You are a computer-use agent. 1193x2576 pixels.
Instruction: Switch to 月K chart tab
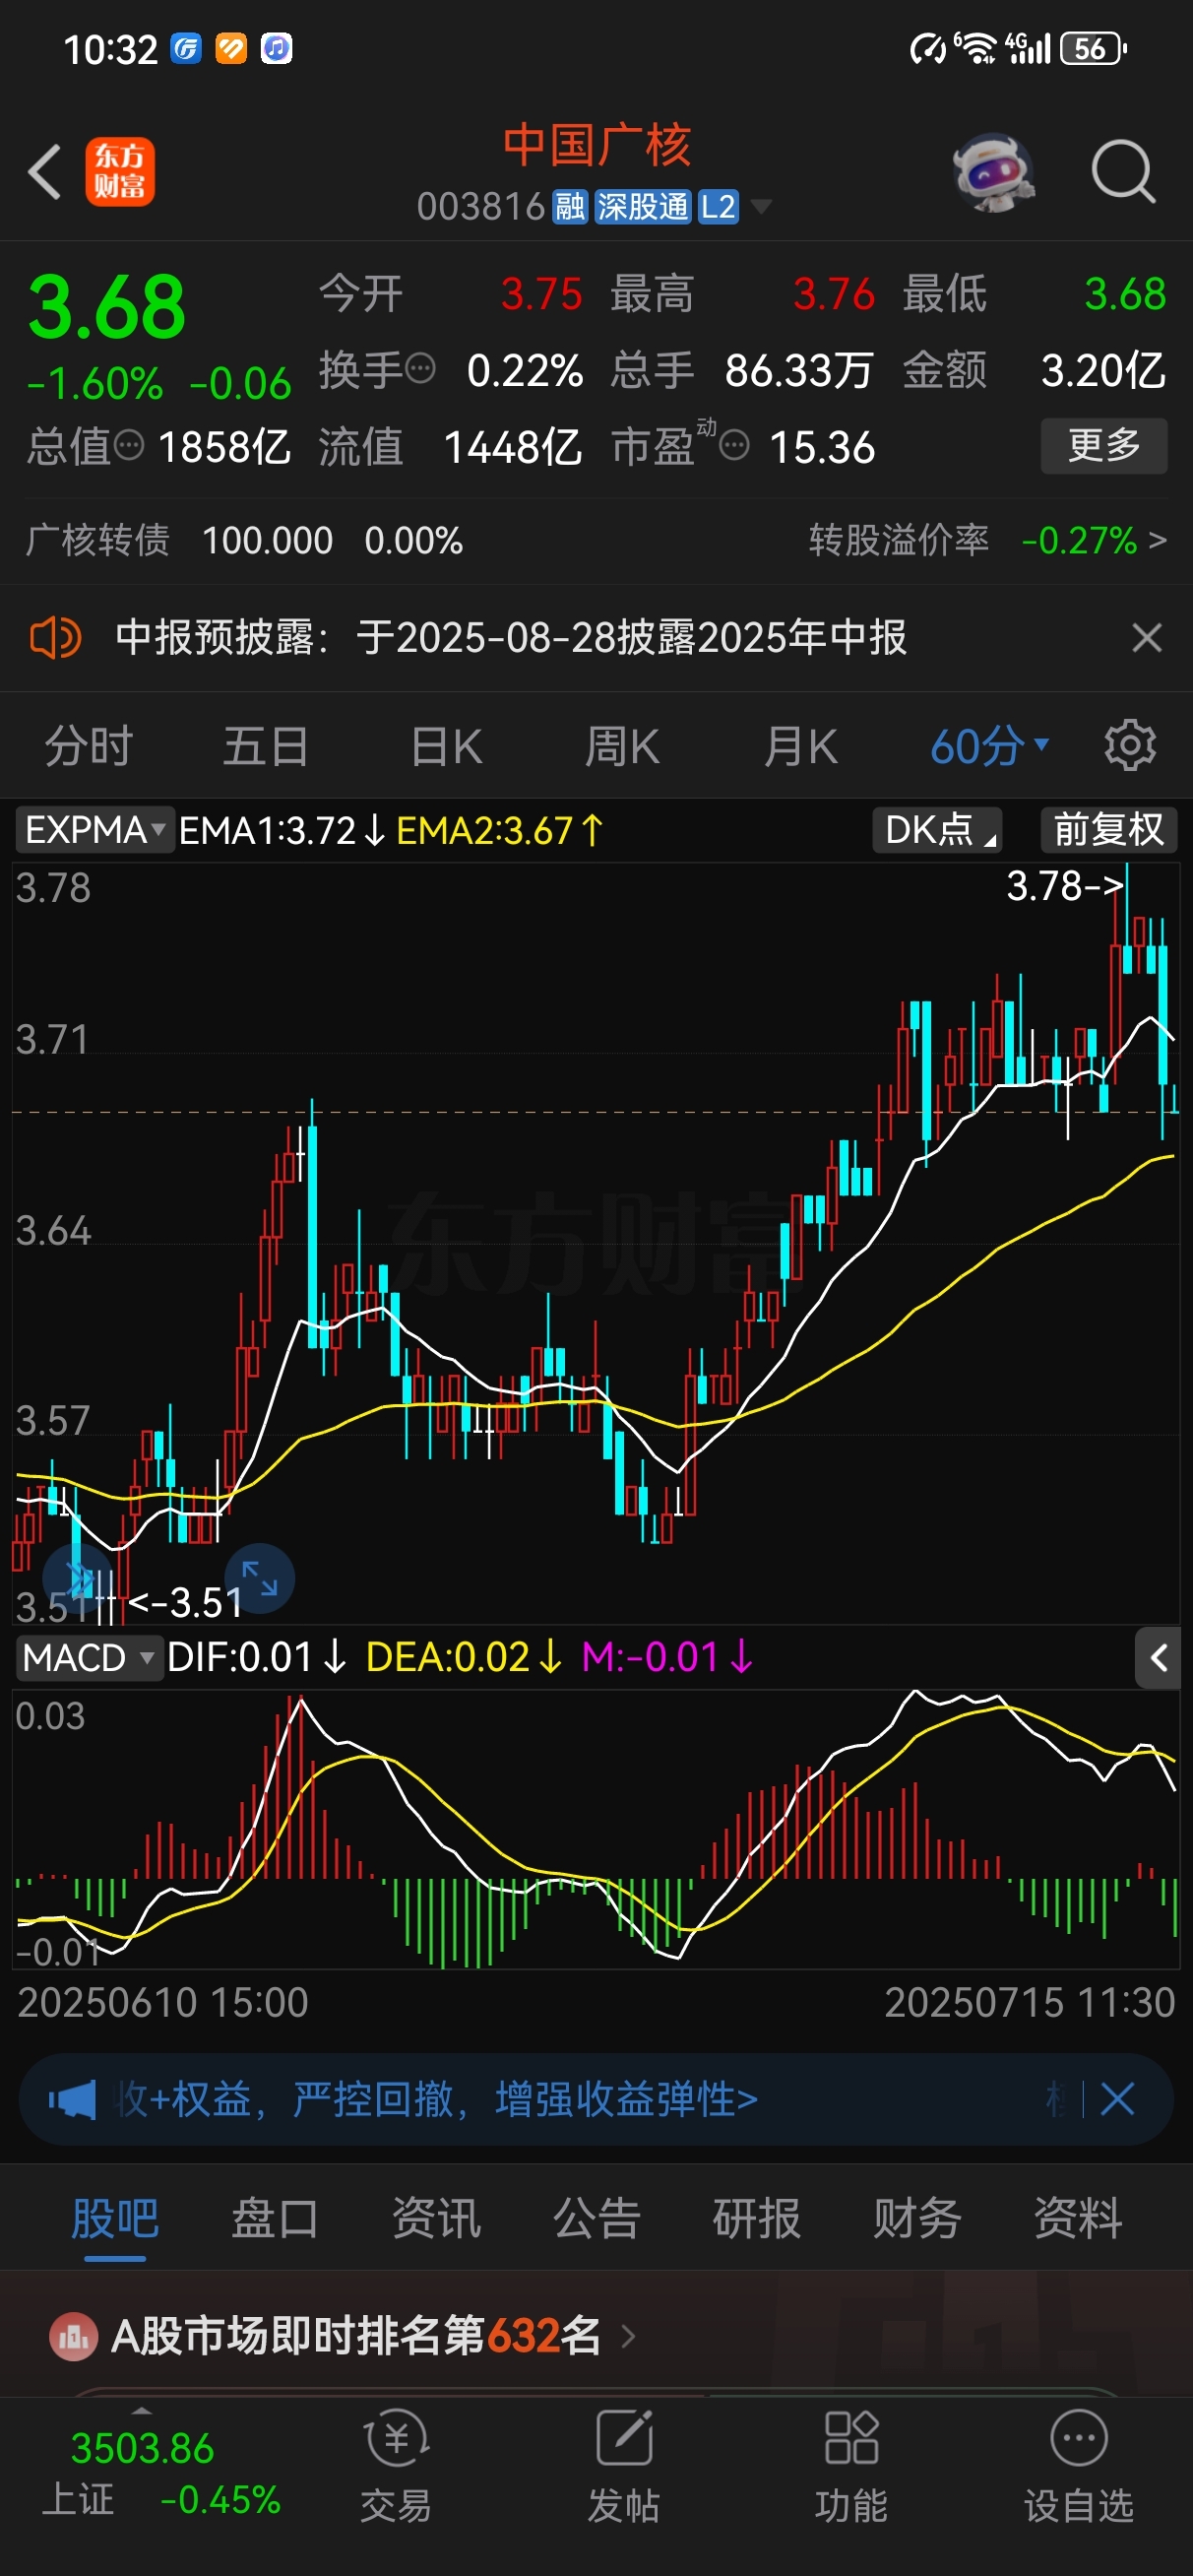point(800,746)
